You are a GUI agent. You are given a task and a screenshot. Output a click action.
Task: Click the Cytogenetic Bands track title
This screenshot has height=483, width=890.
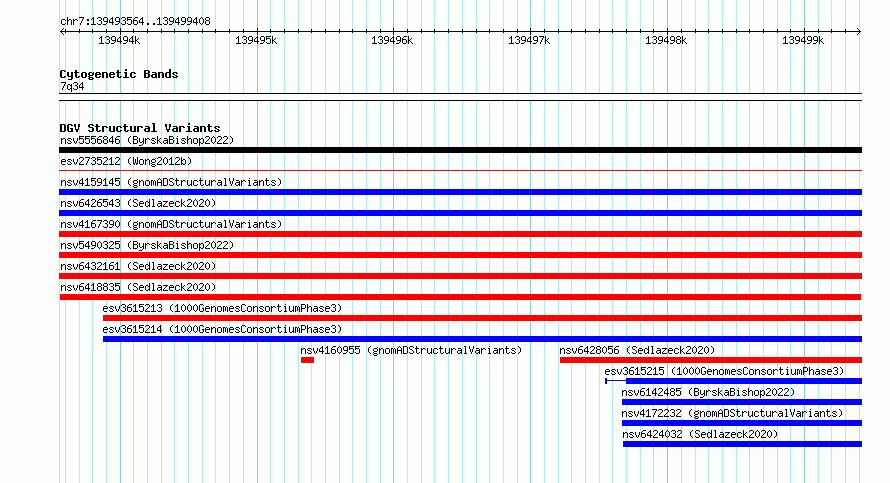(x=119, y=74)
